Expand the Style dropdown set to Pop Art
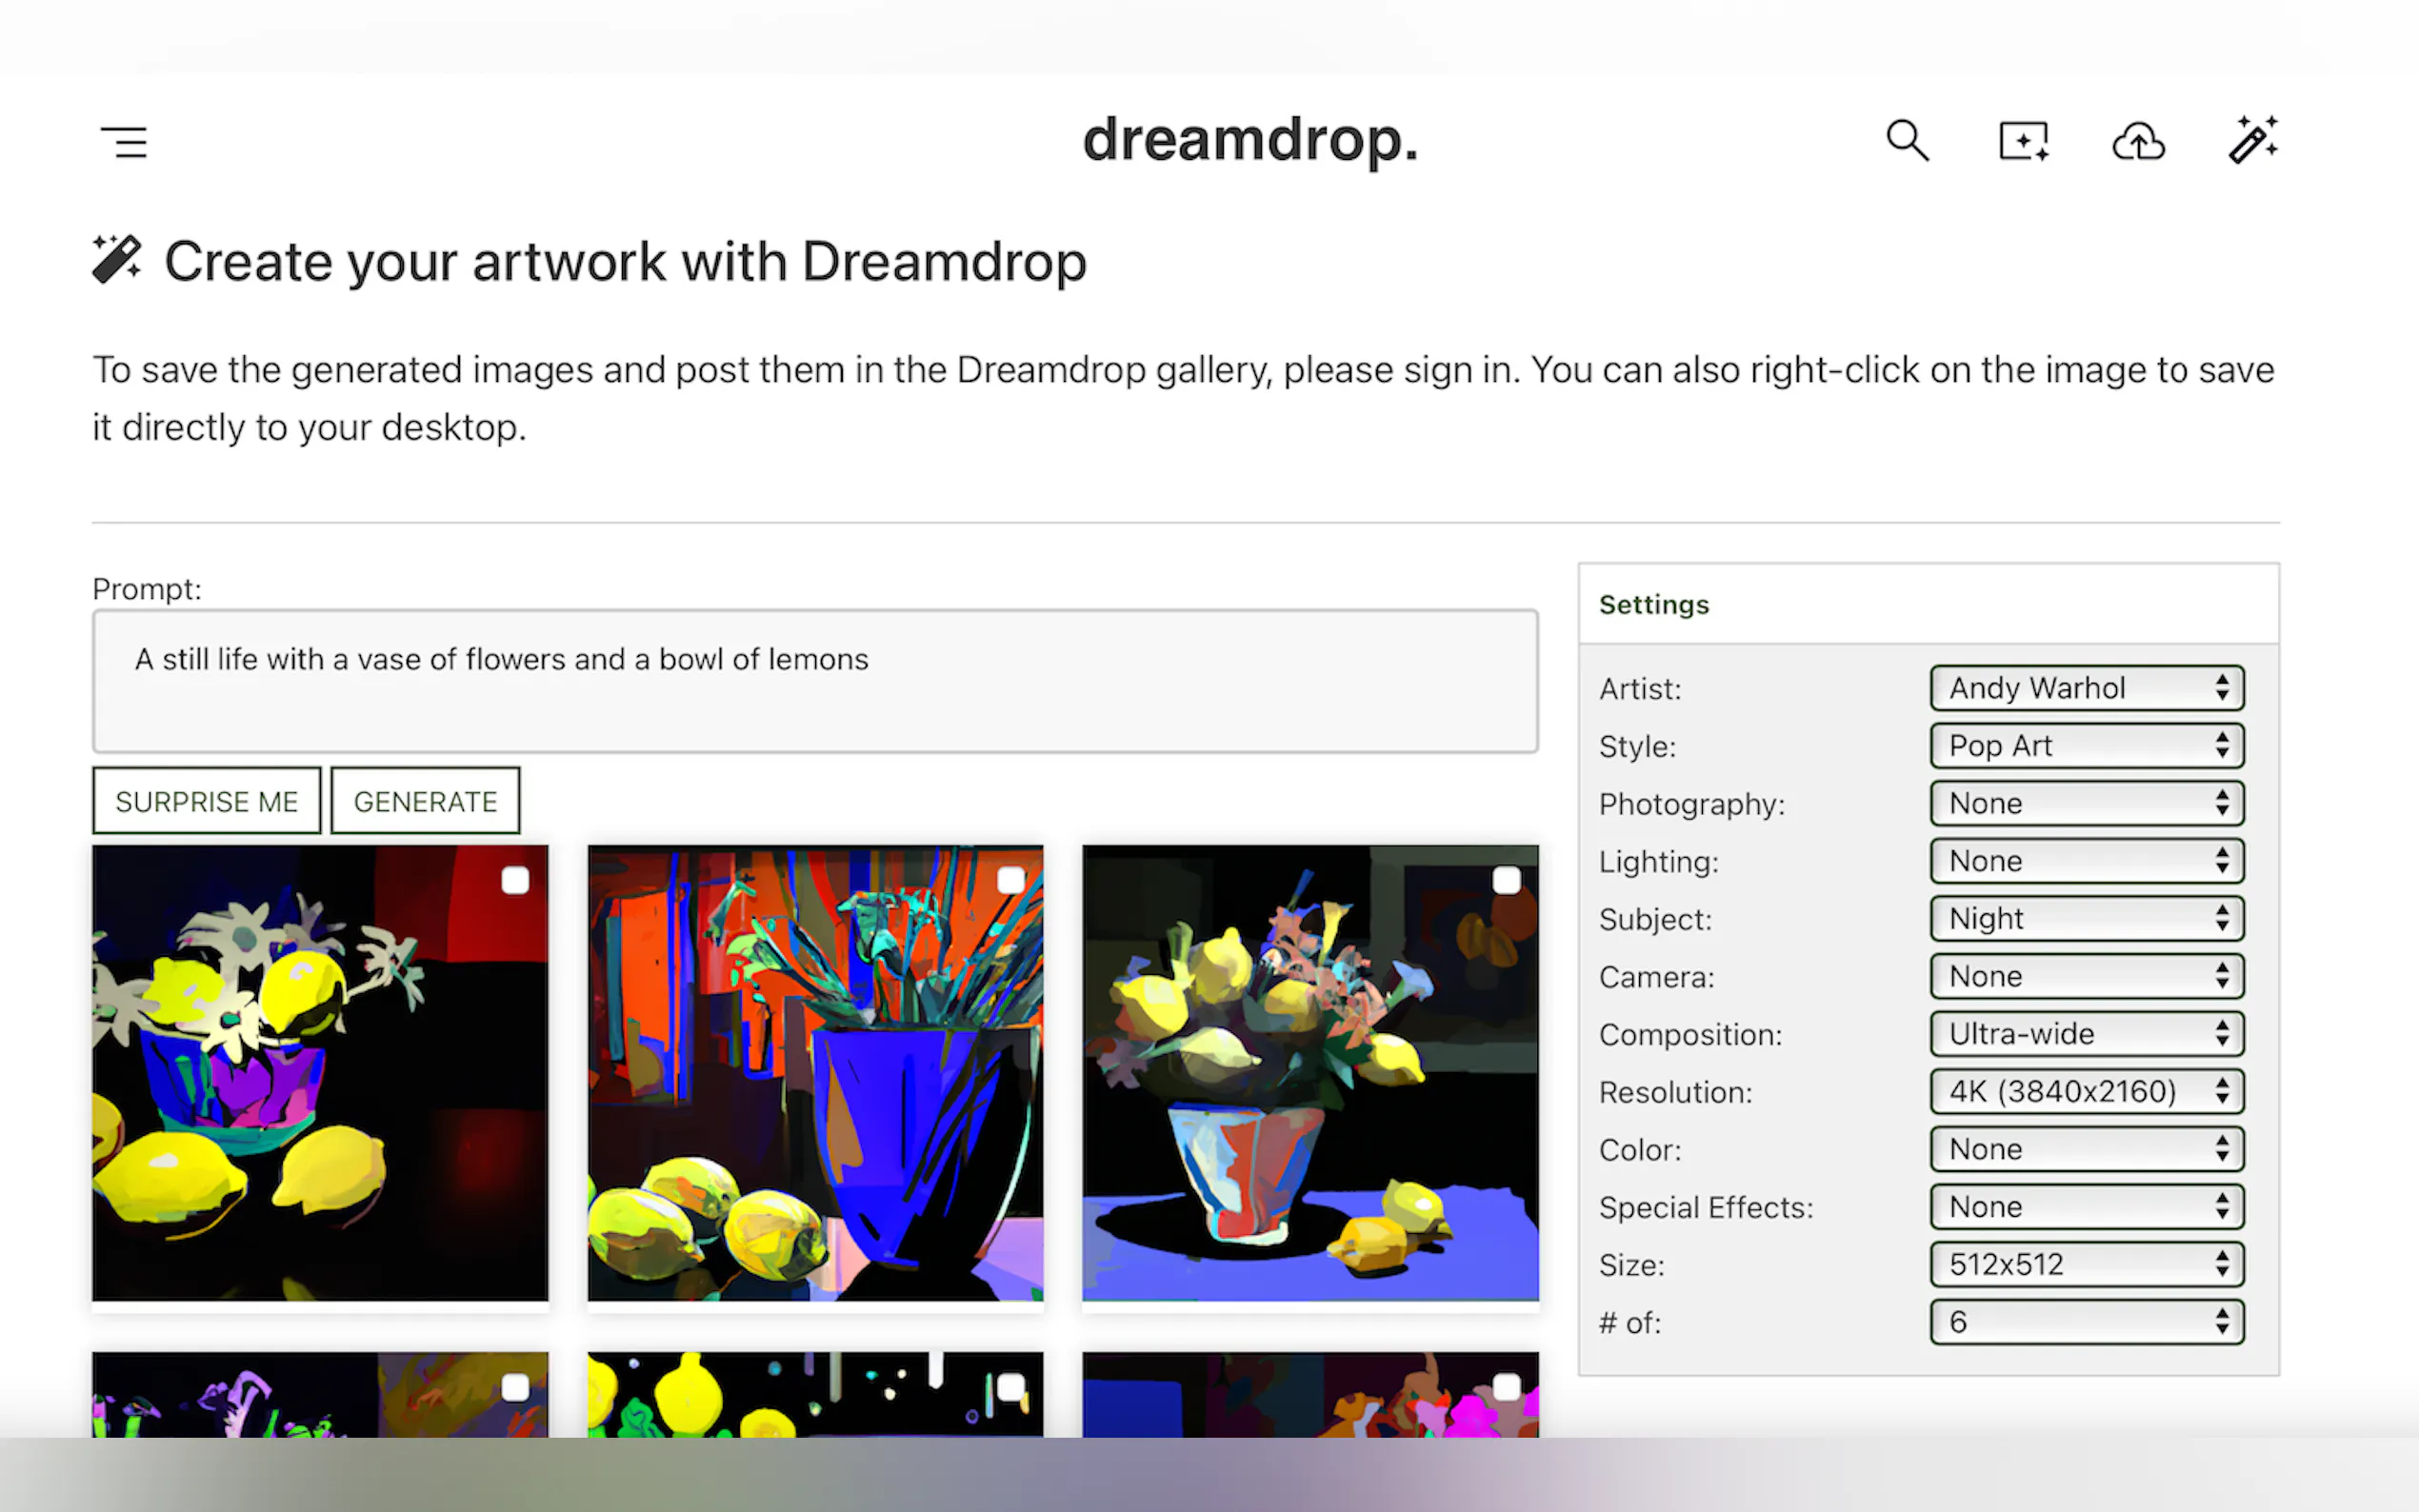Screen dimensions: 2419x1512 [2086, 746]
